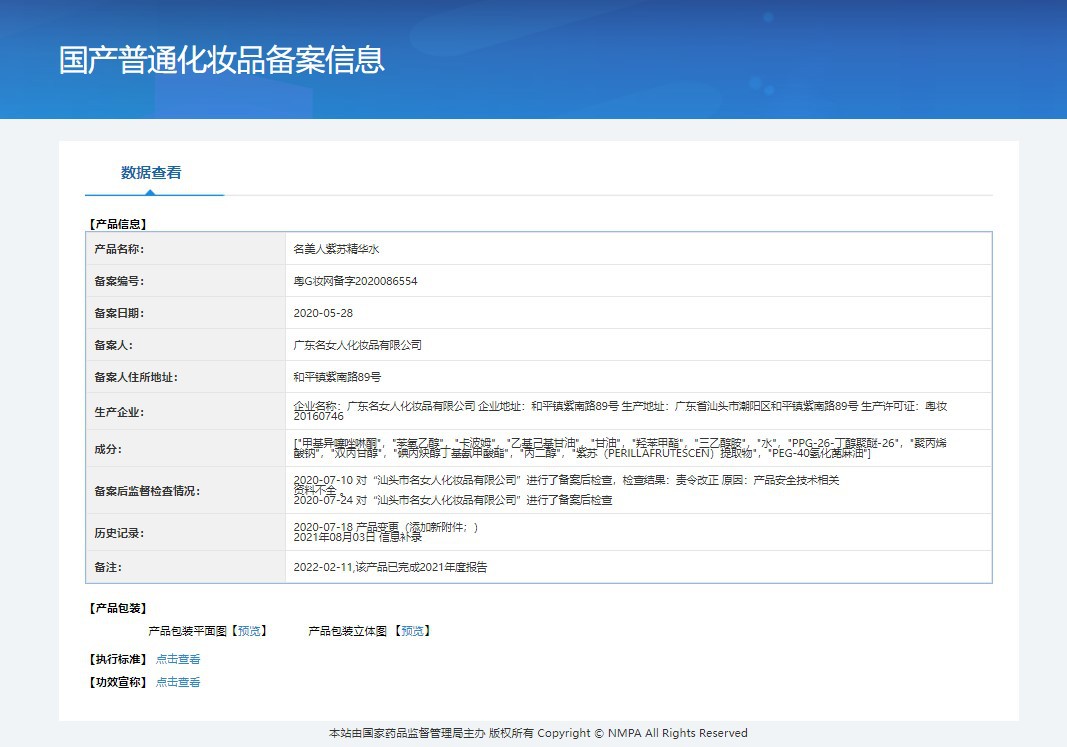This screenshot has height=747, width=1067.
Task: Click the 备注: row label
Action: pyautogui.click(x=108, y=567)
